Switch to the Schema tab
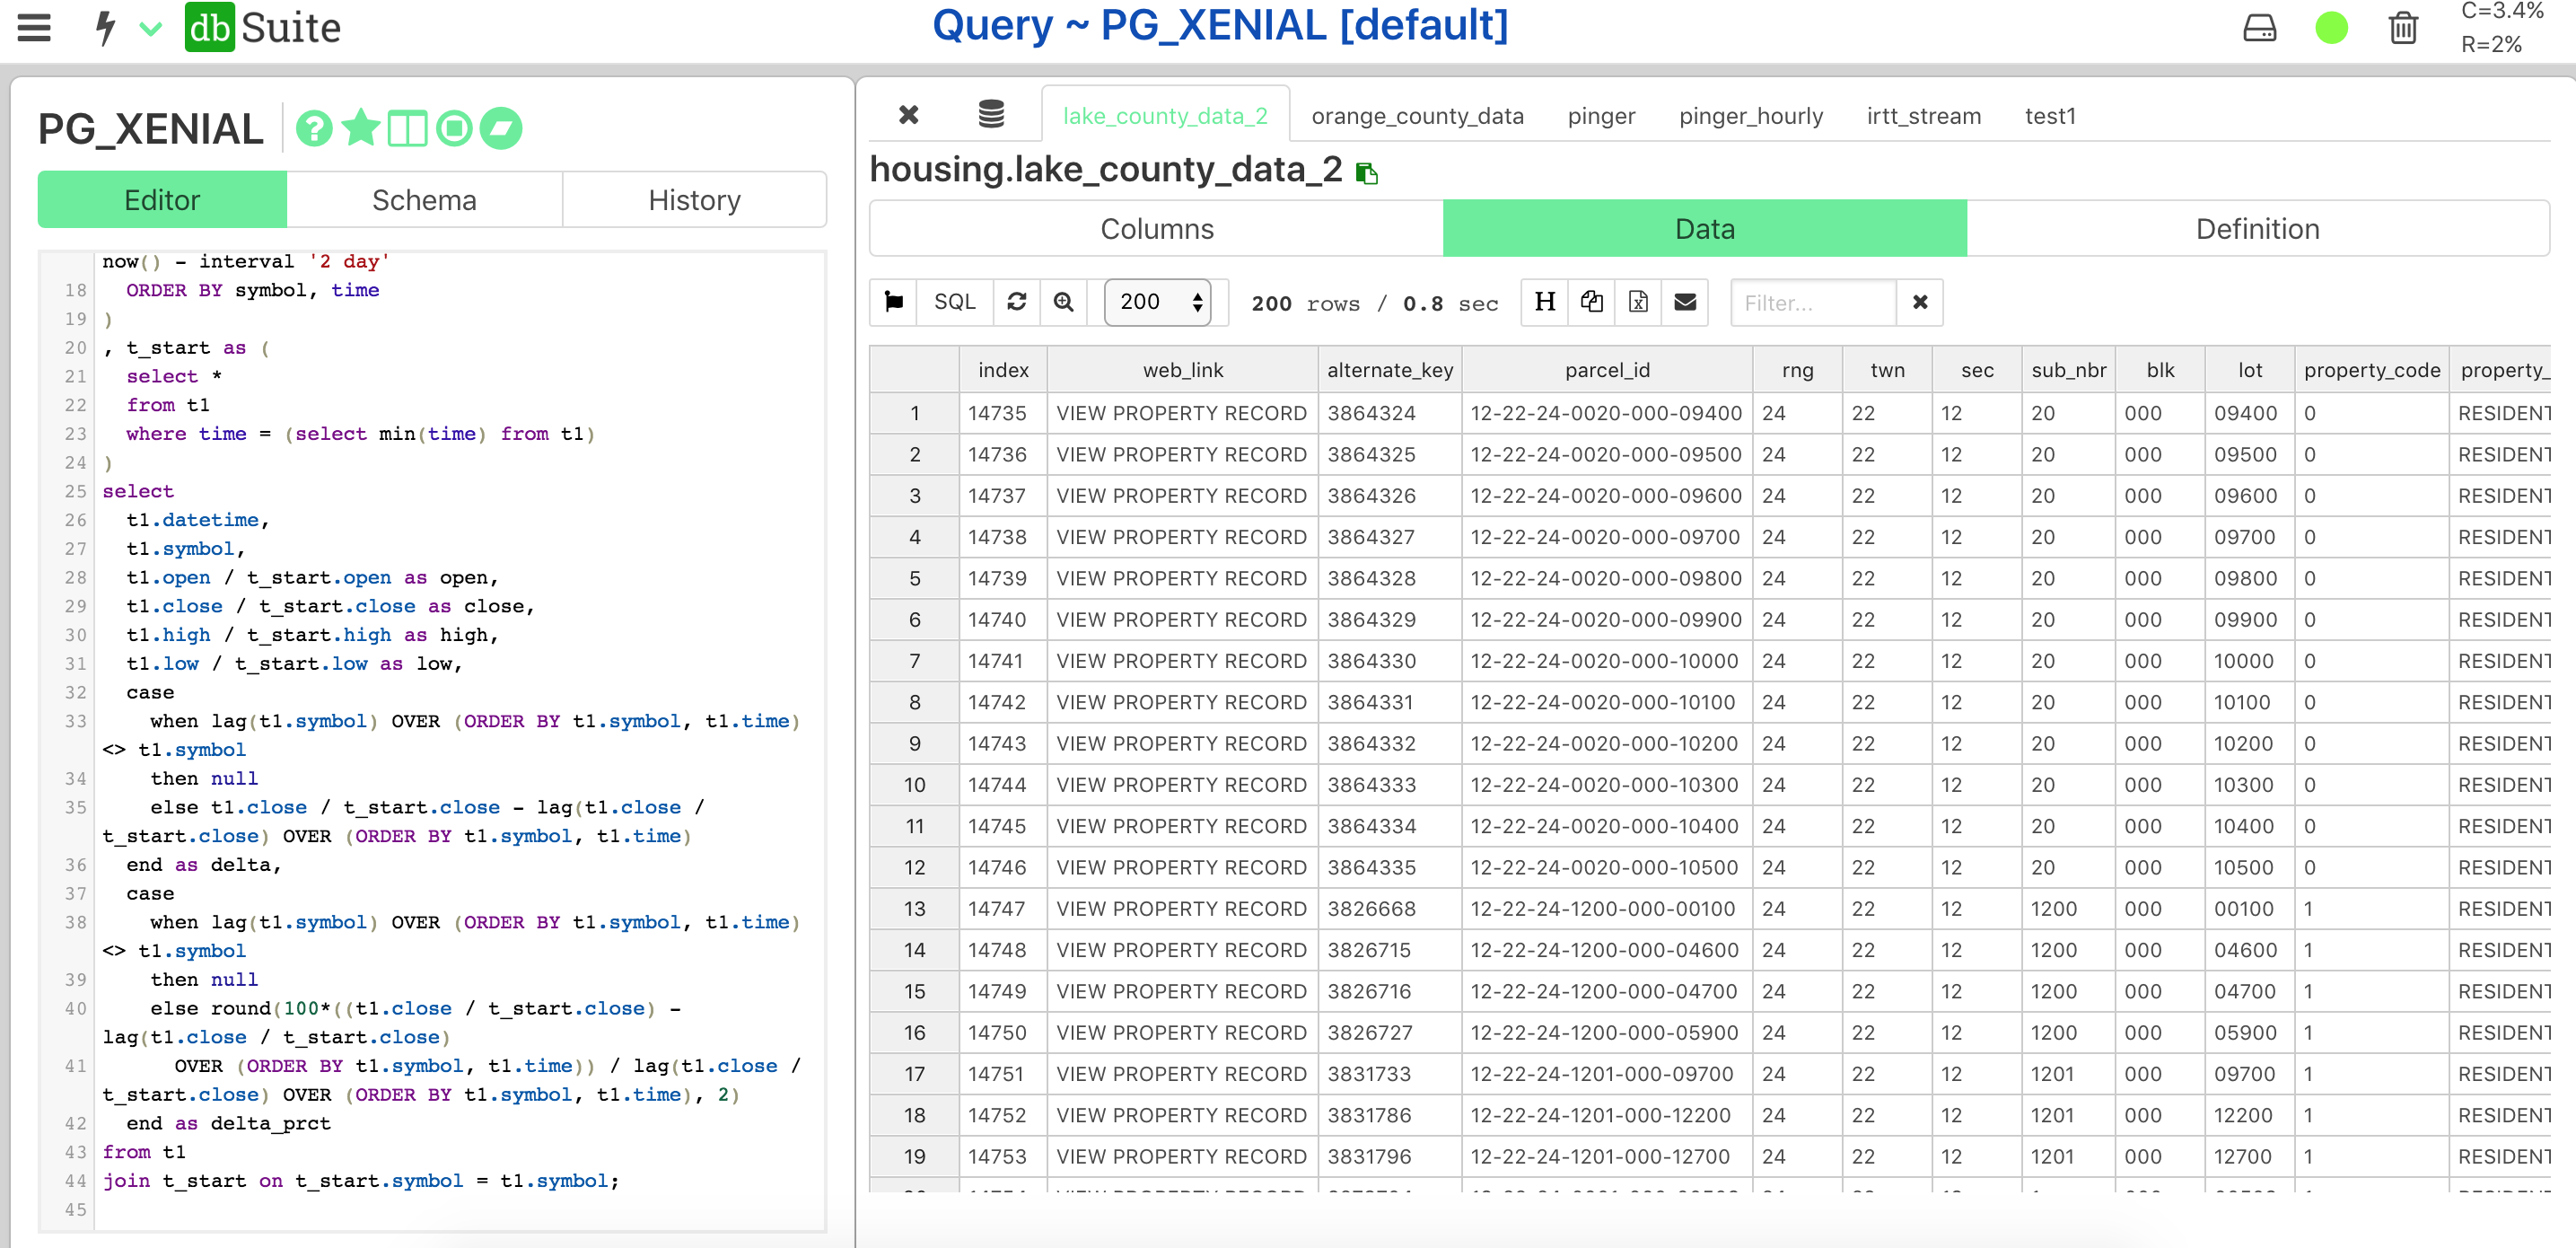The image size is (2576, 1248). 424,200
